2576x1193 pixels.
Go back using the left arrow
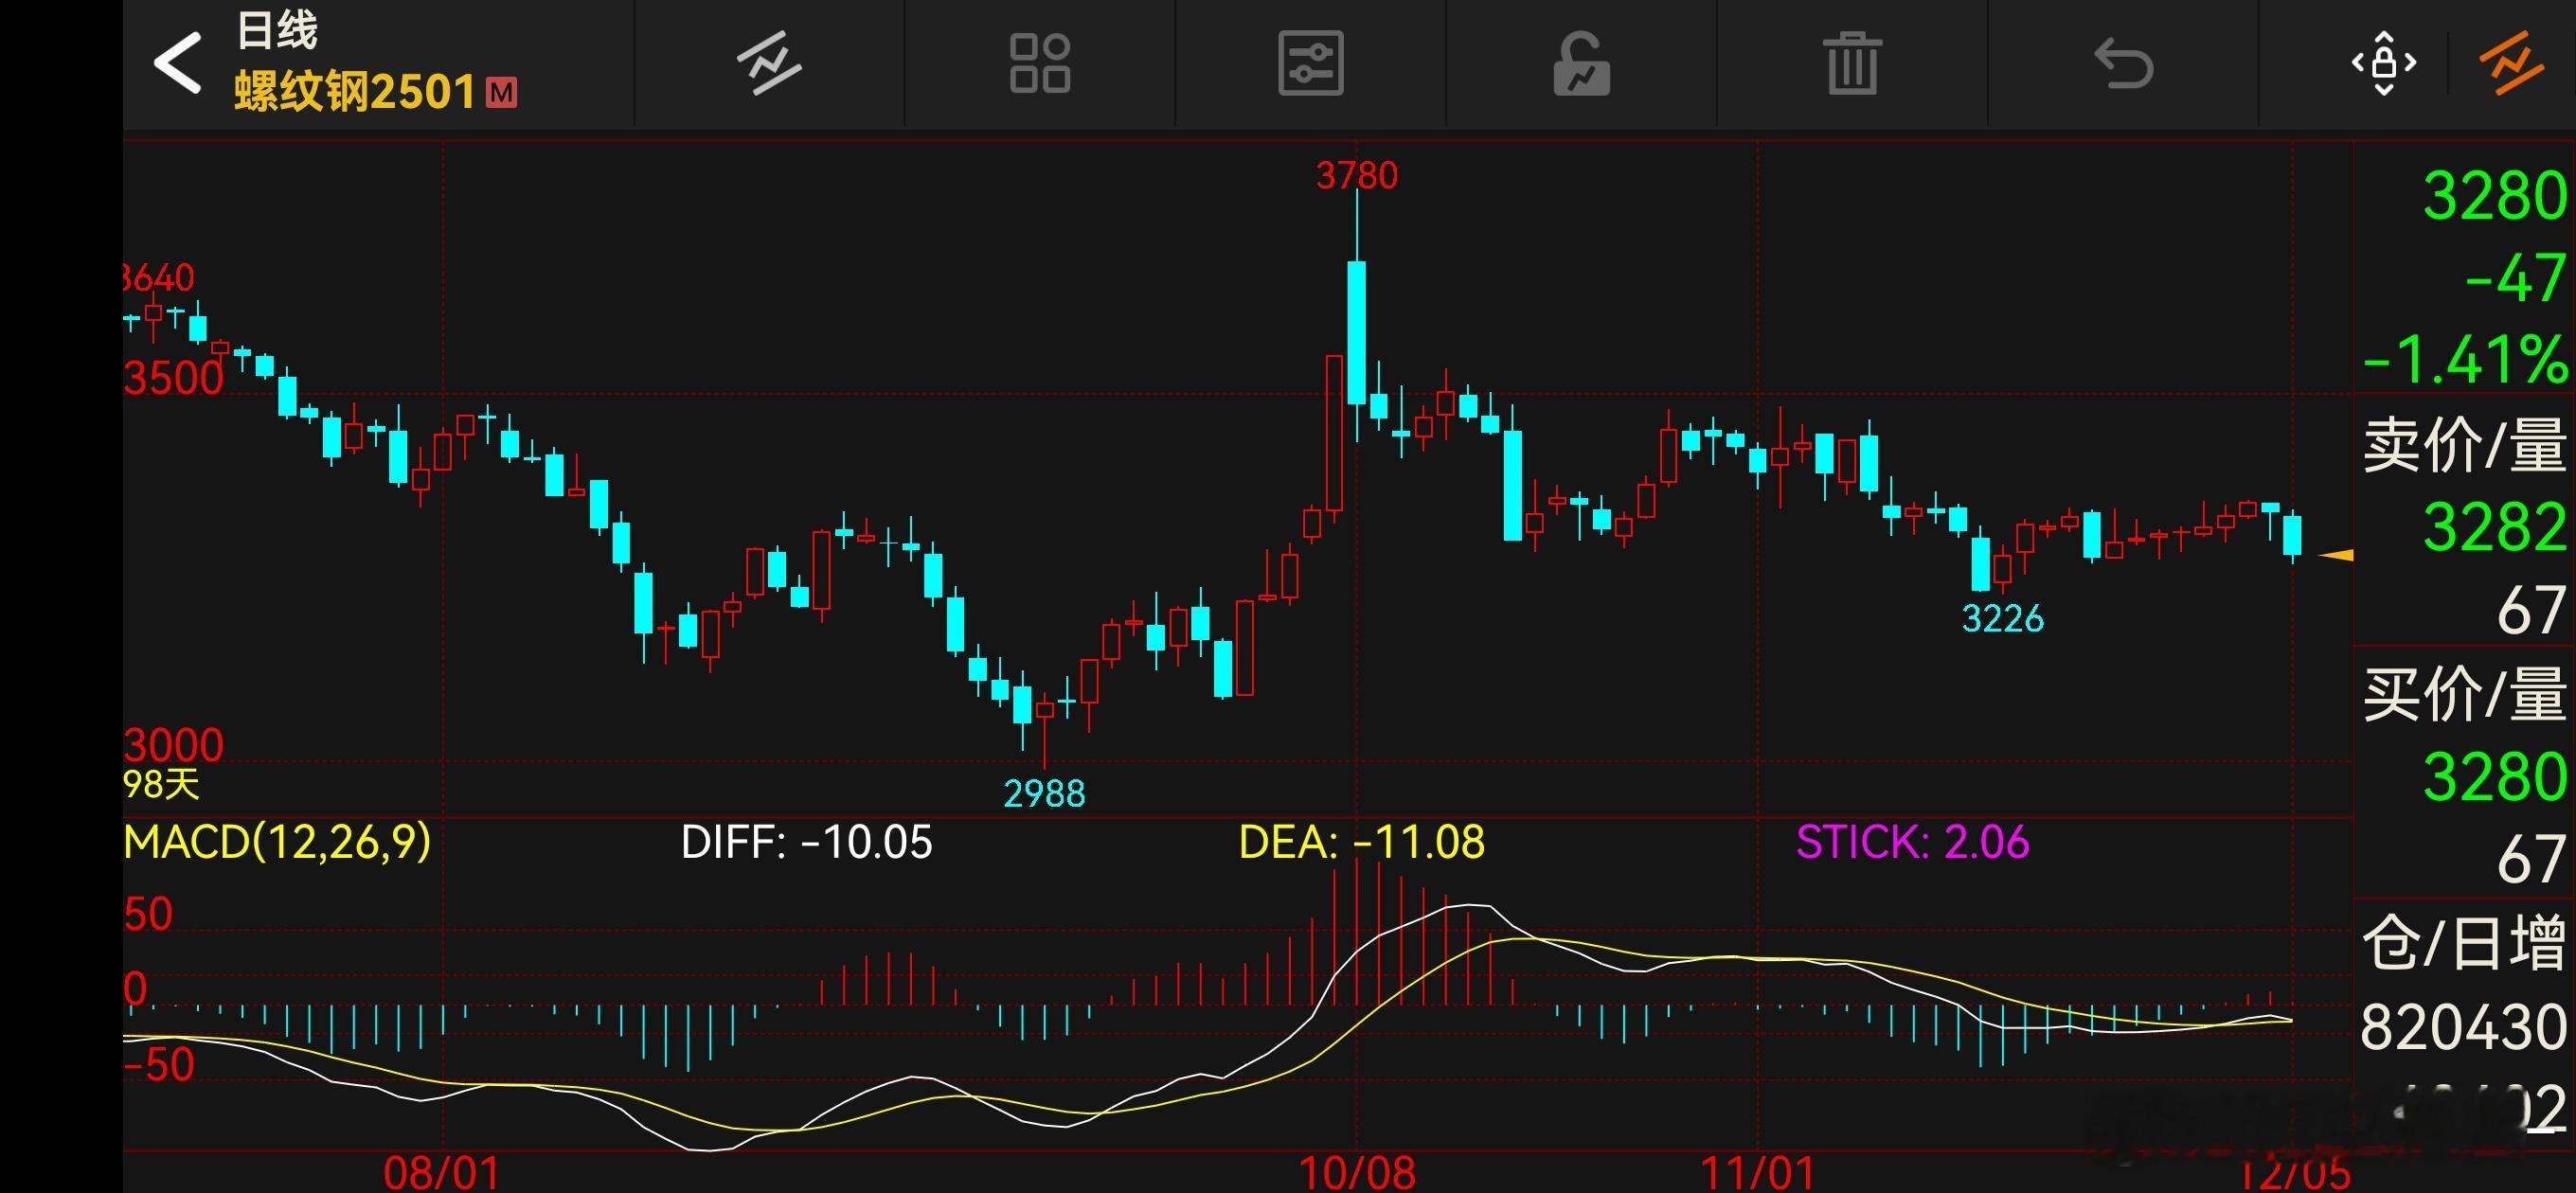point(177,63)
